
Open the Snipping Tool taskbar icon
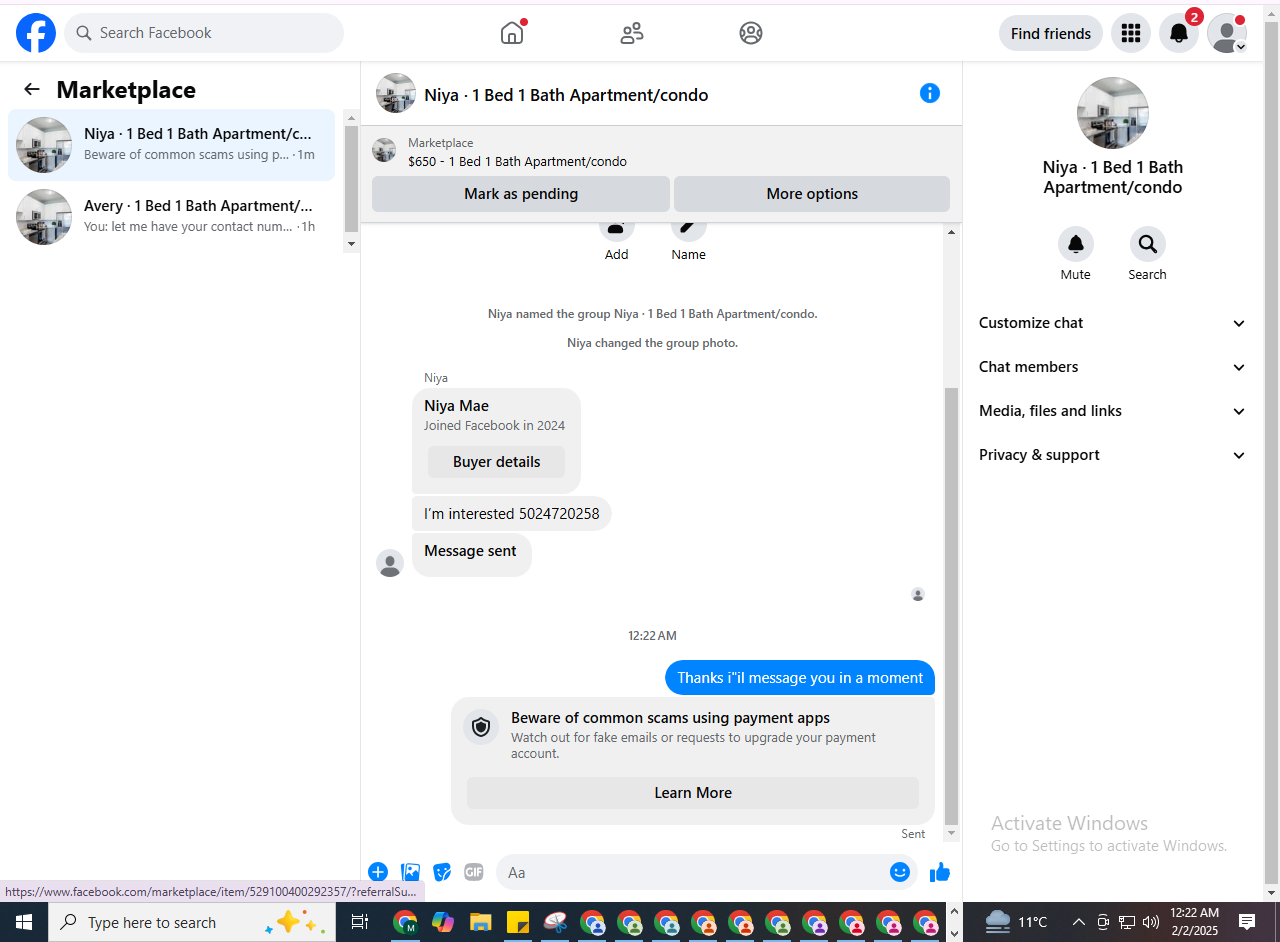click(556, 922)
